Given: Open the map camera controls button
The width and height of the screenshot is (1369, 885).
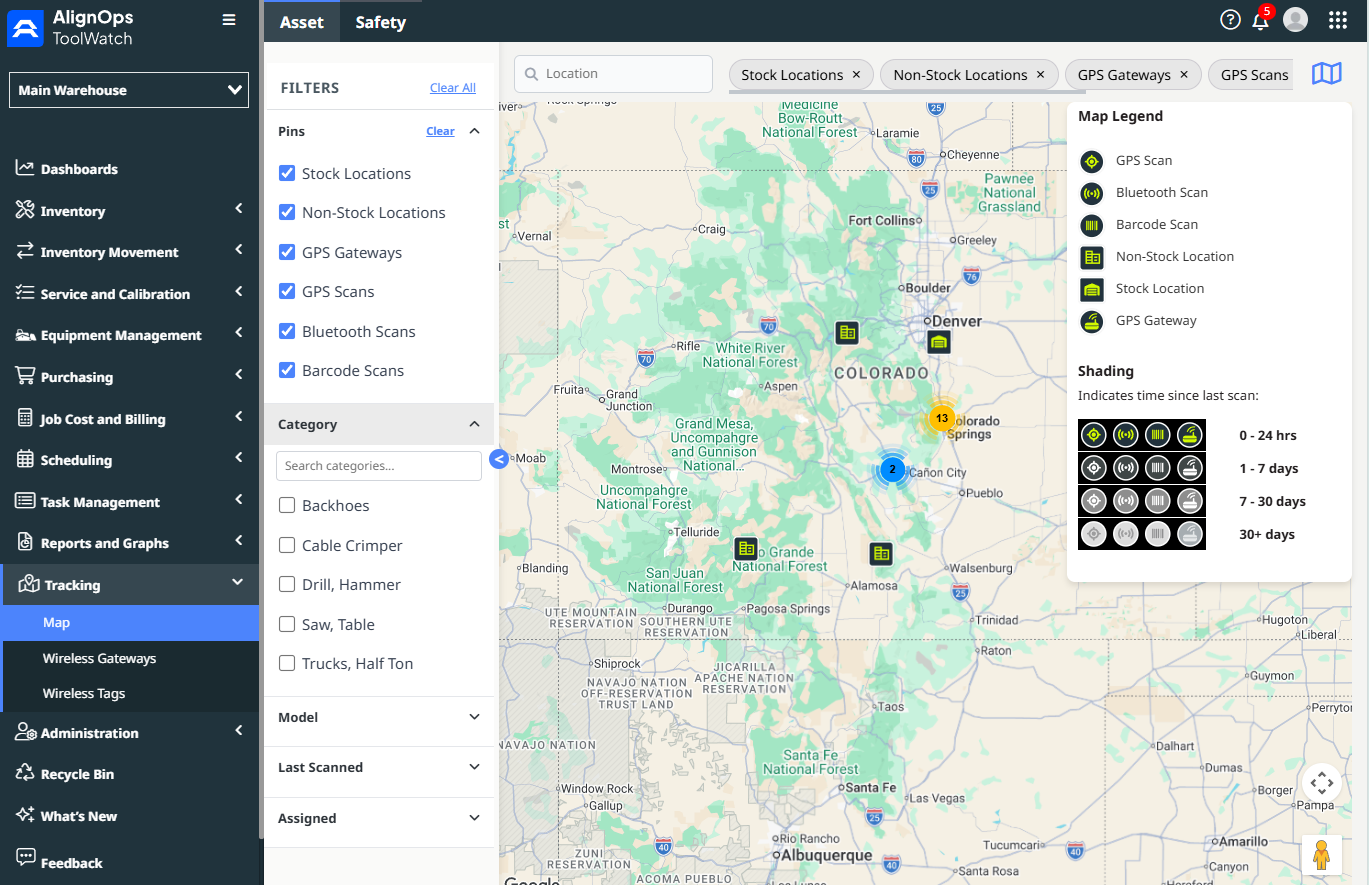Looking at the screenshot, I should 1321,783.
